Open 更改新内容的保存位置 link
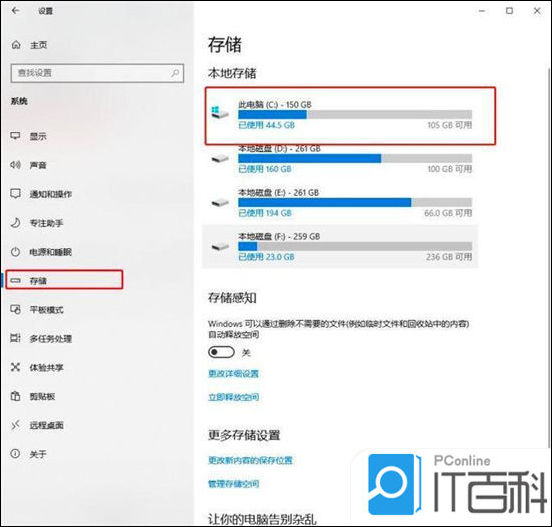 pos(250,460)
